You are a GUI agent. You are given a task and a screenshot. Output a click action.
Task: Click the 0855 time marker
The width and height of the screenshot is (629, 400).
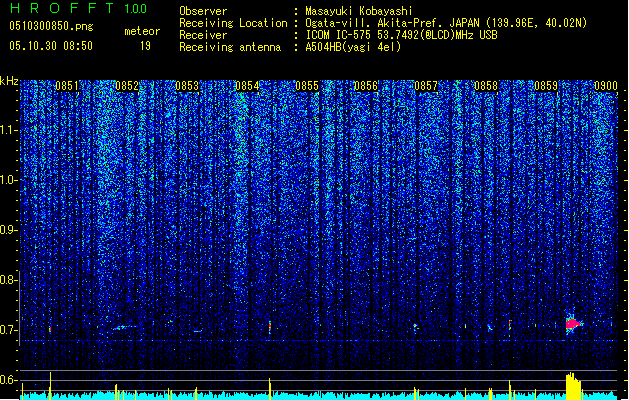tap(307, 86)
